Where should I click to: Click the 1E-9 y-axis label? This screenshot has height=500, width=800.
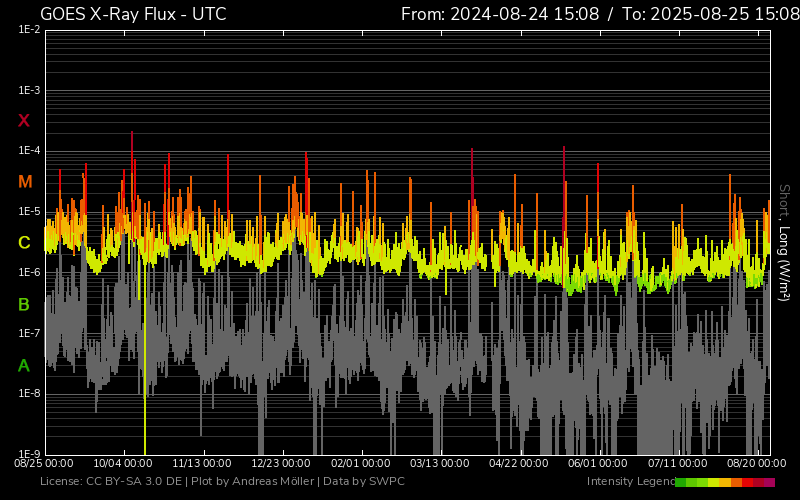point(29,454)
